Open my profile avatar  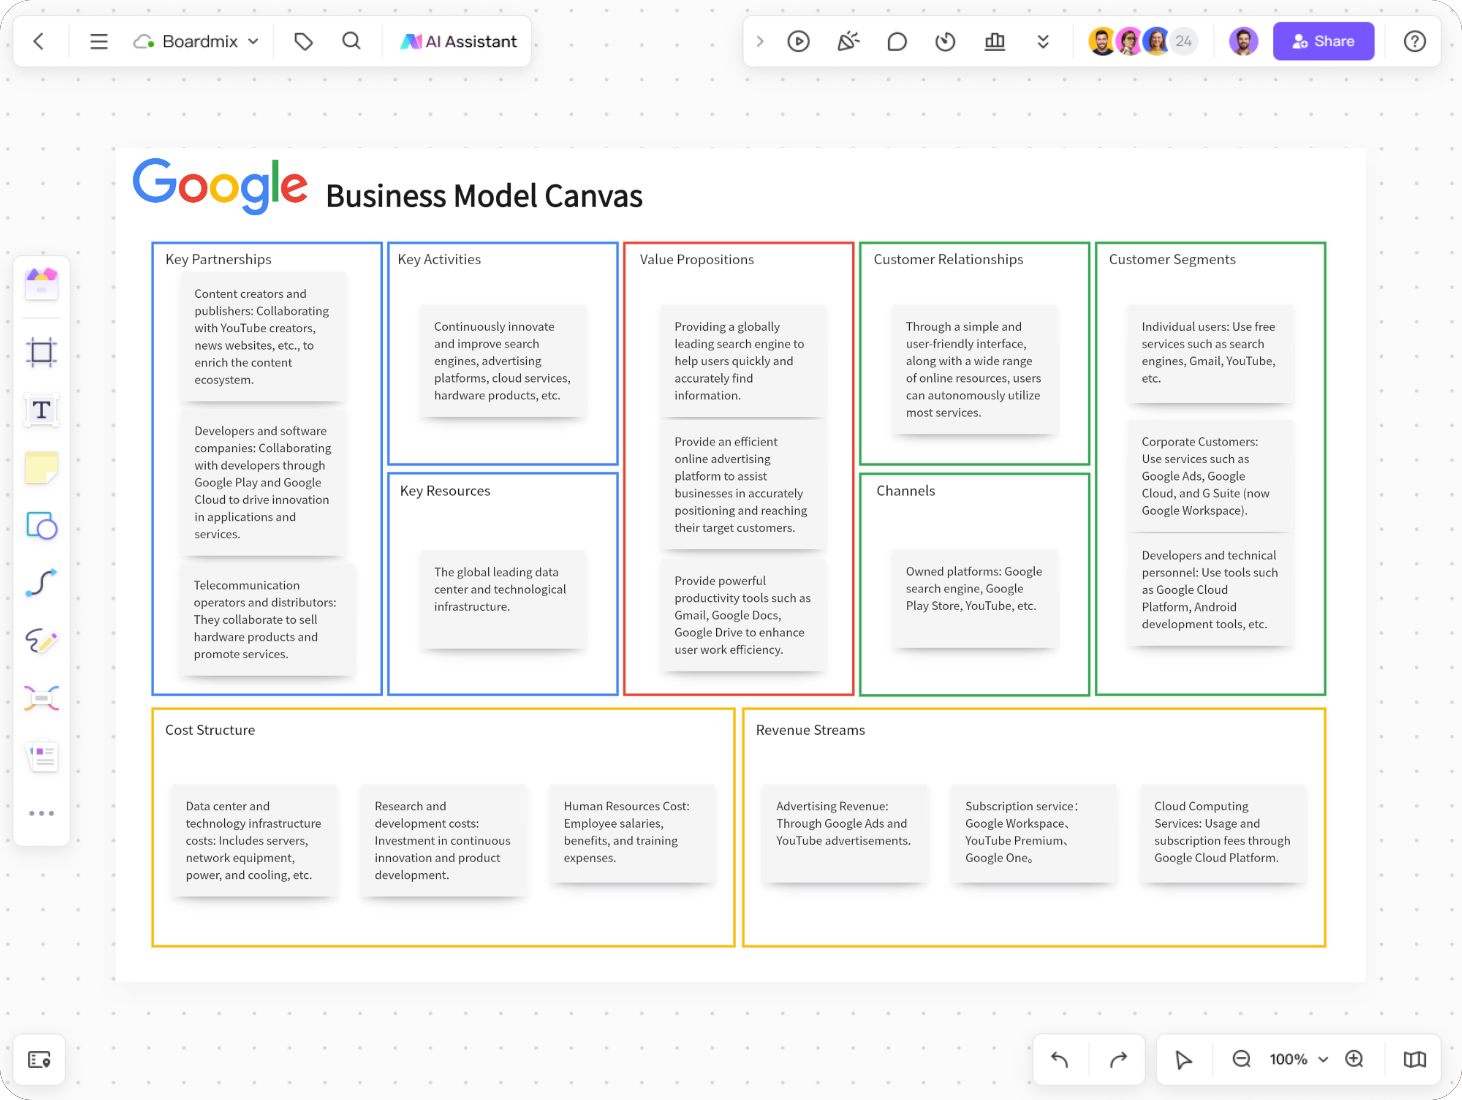[x=1243, y=41]
